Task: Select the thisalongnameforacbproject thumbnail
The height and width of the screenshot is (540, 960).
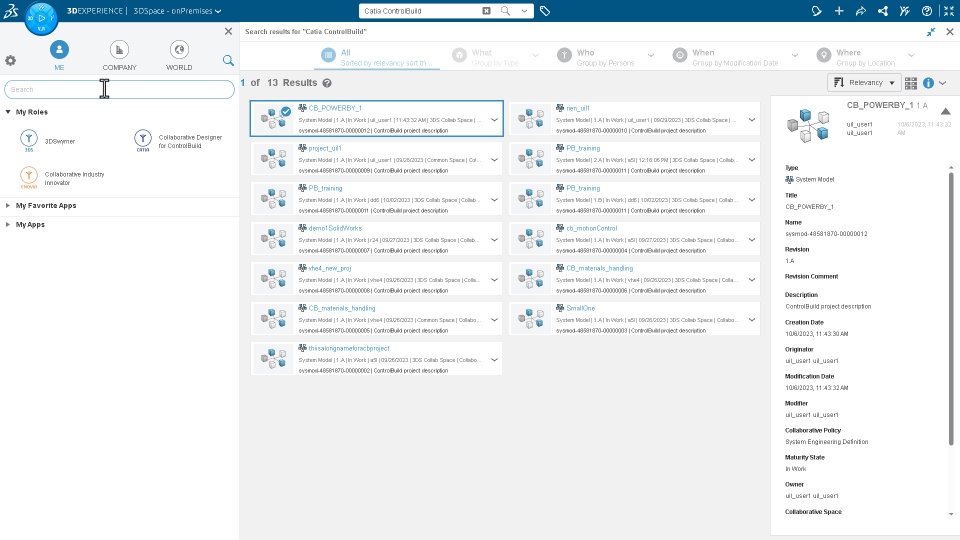Action: [274, 359]
